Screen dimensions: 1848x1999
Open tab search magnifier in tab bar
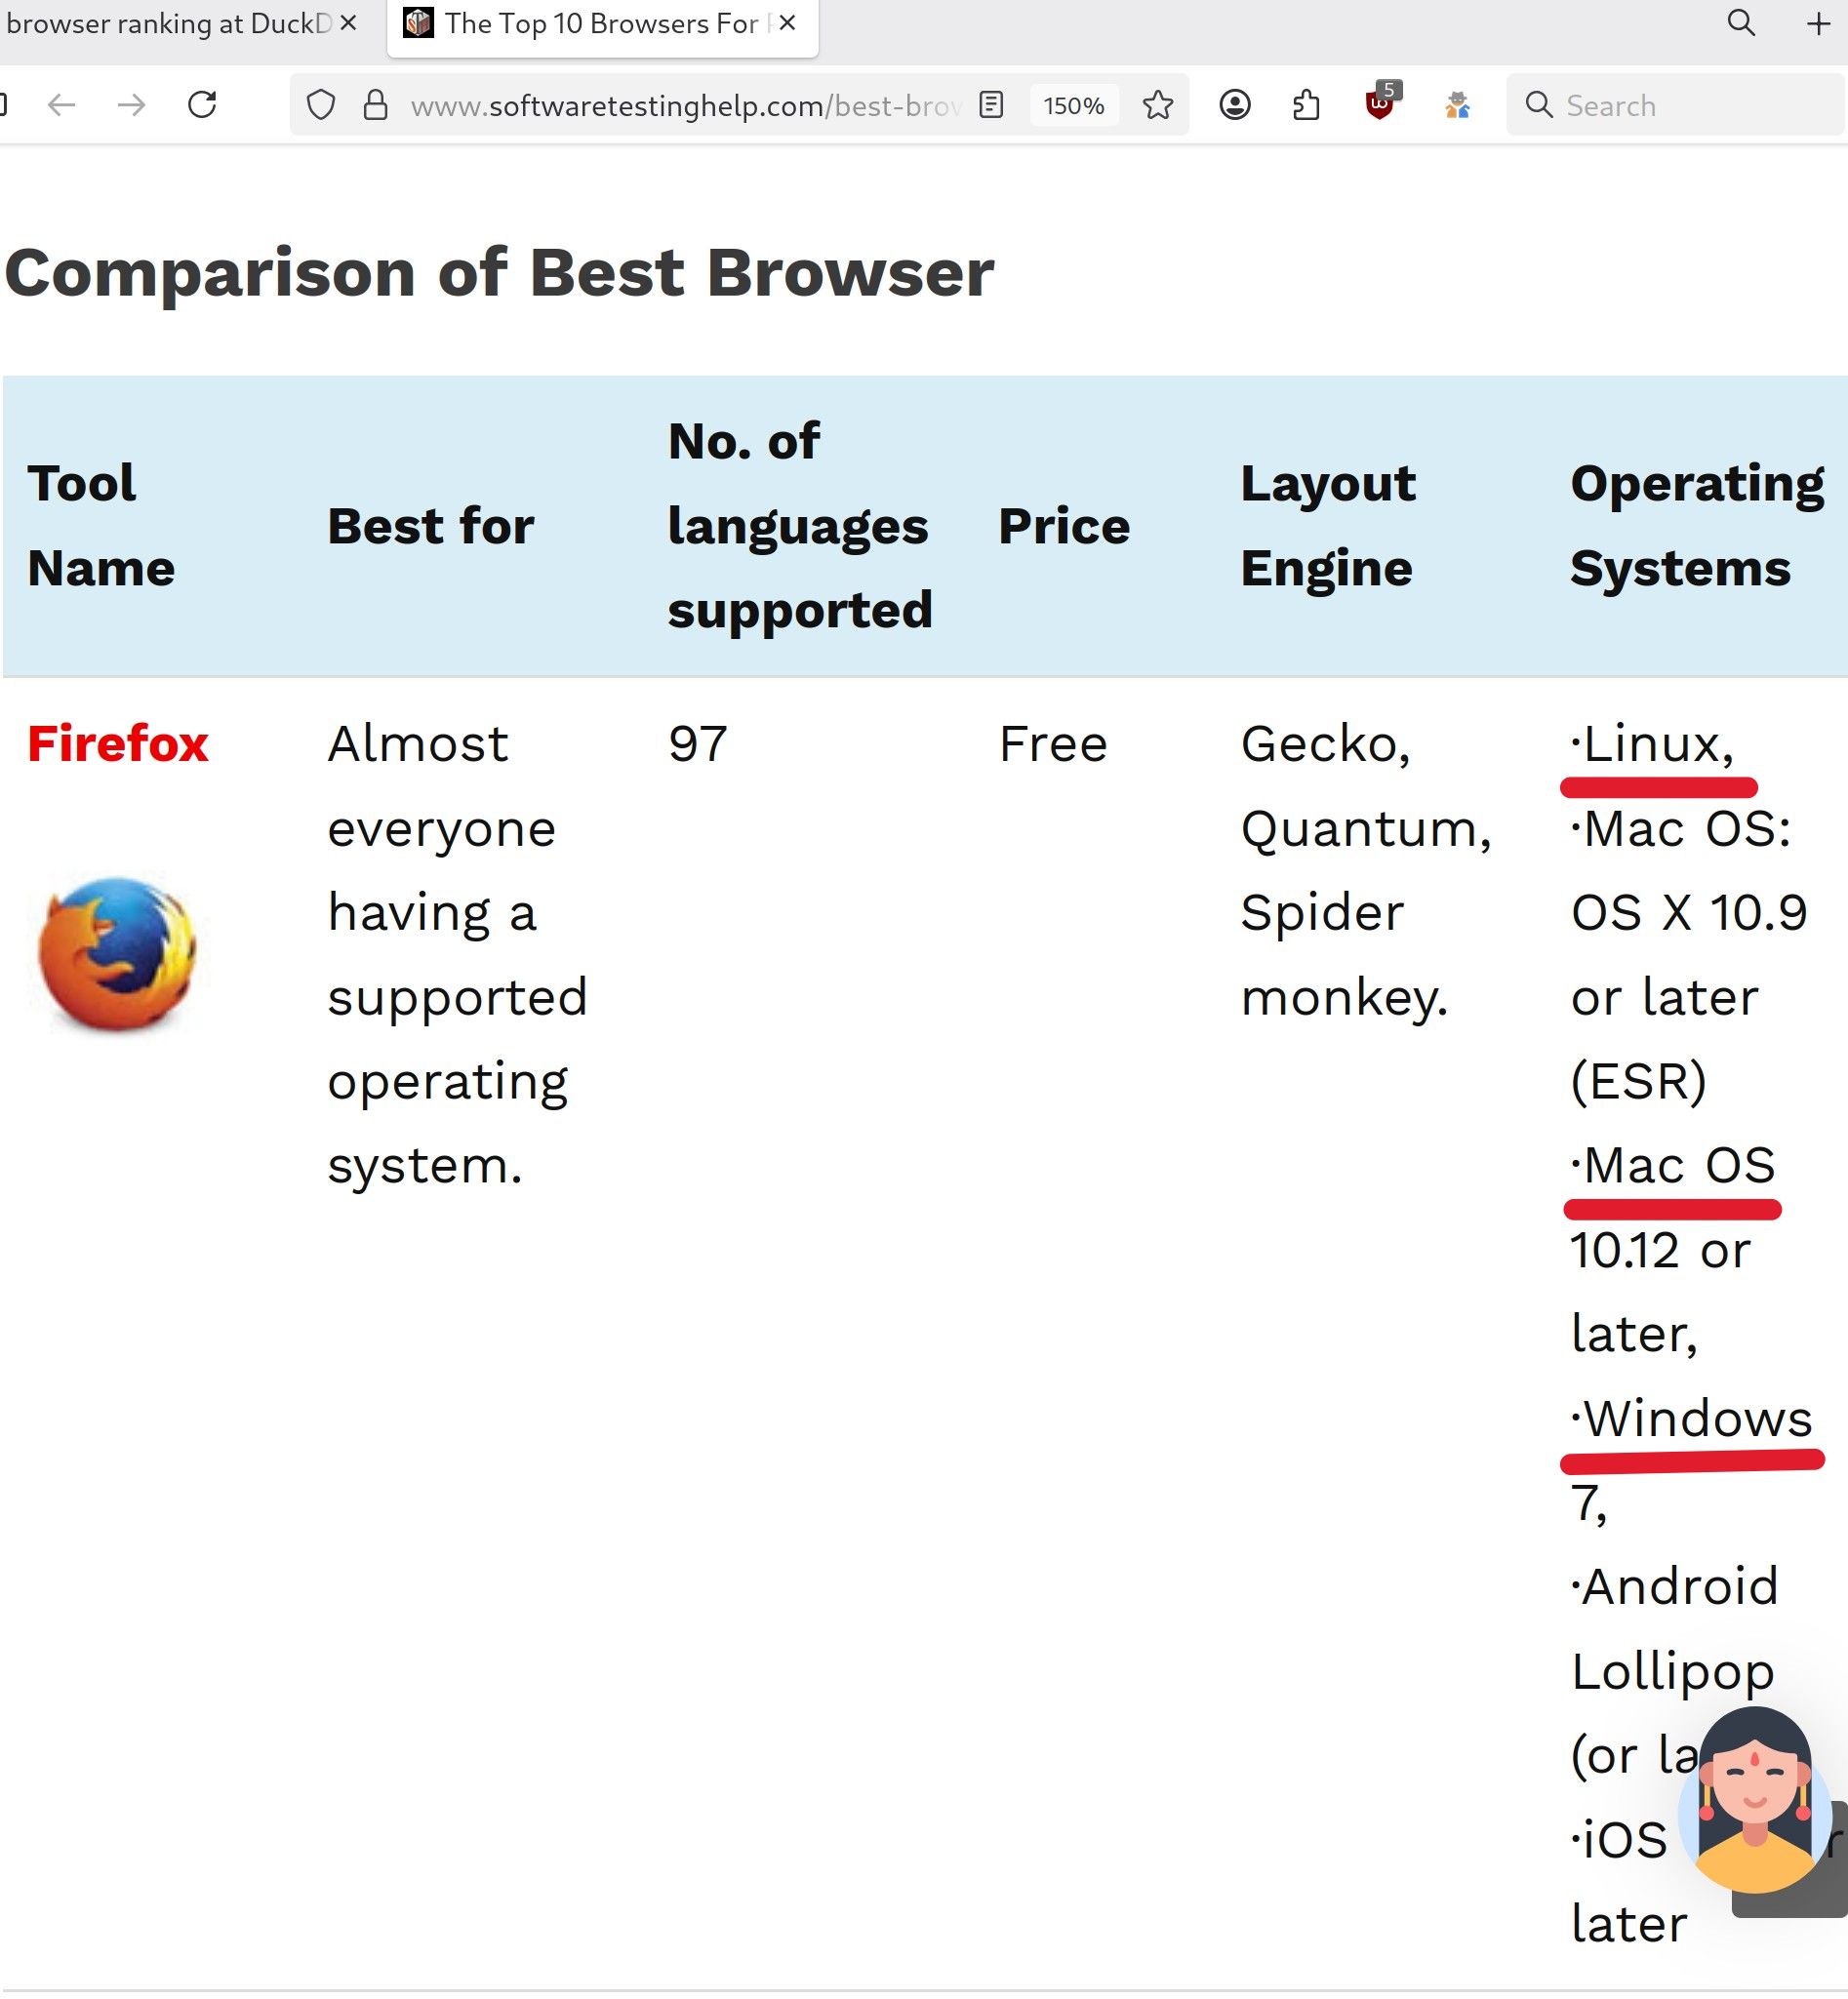tap(1741, 23)
